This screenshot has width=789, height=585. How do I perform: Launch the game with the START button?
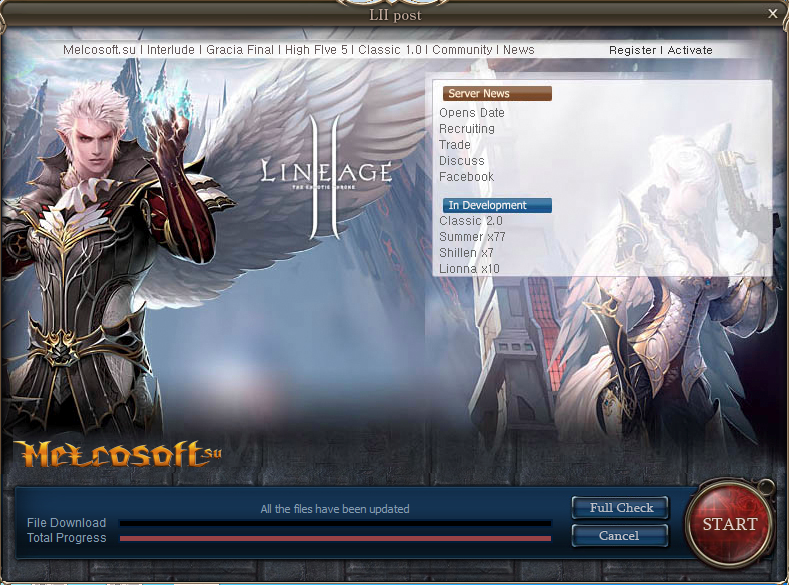[729, 525]
